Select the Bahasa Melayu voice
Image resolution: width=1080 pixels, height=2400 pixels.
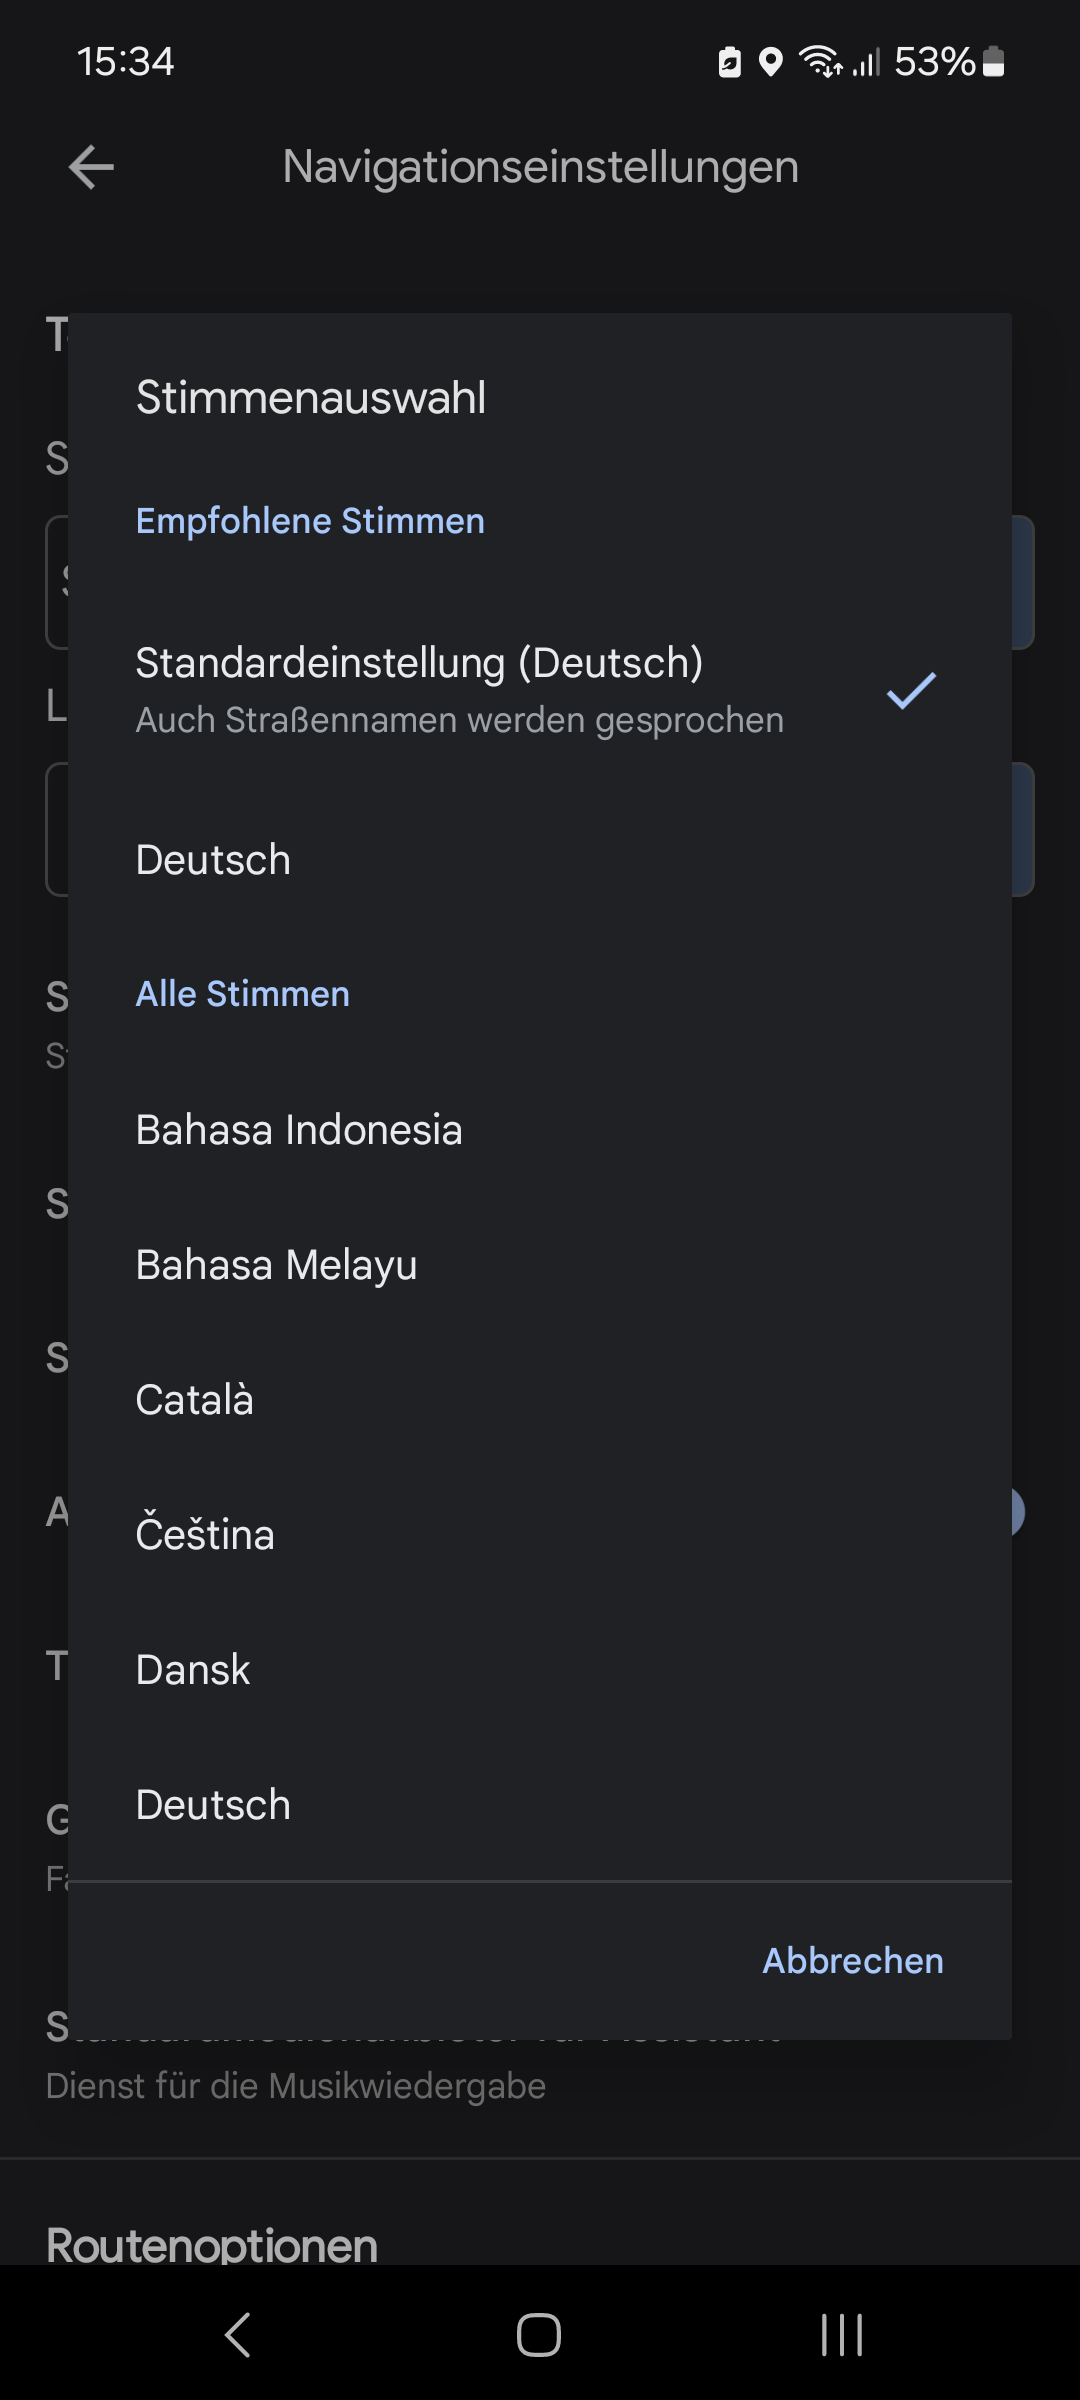(276, 1265)
